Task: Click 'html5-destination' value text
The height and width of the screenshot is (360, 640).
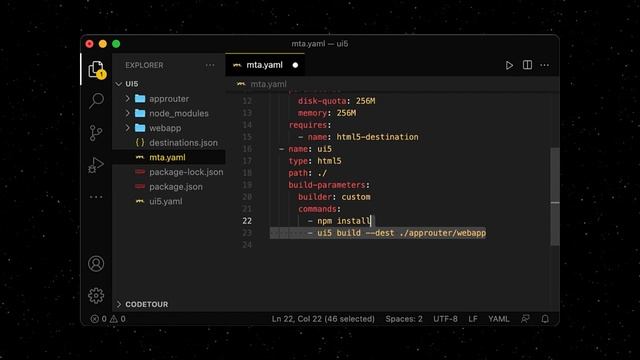Action: point(378,137)
